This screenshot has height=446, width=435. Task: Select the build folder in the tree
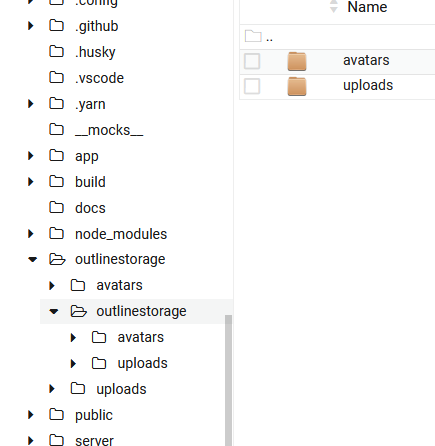point(90,182)
